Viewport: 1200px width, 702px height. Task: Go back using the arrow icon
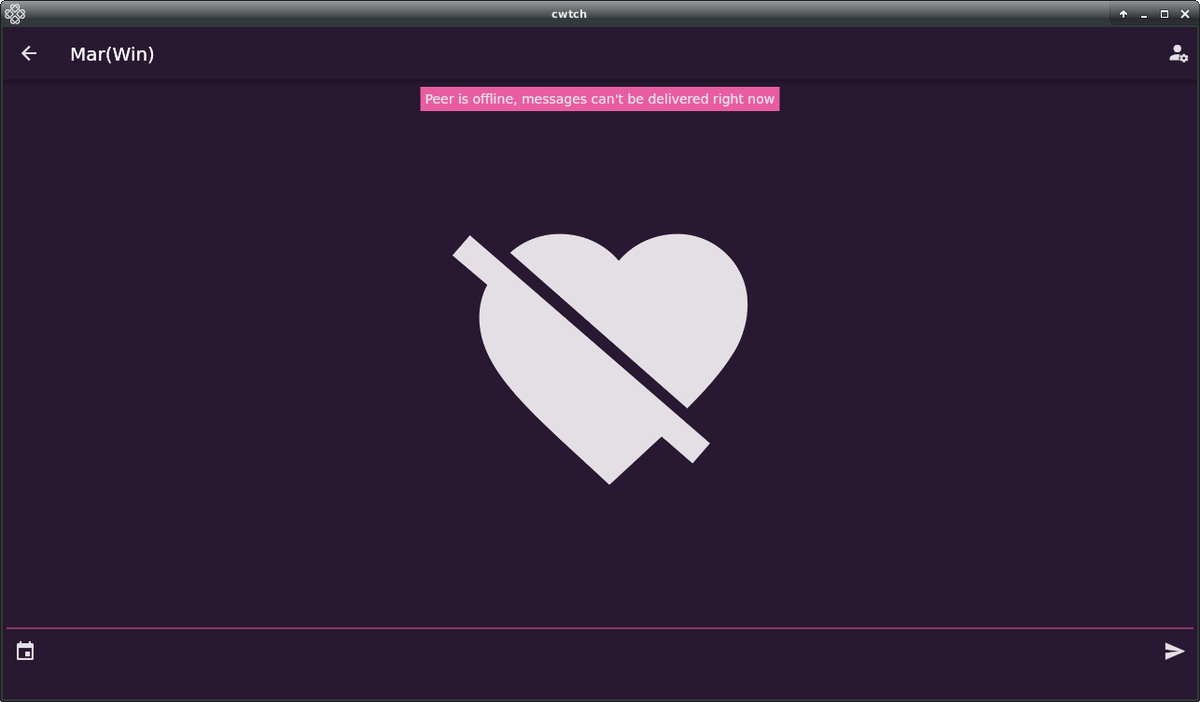(x=29, y=54)
